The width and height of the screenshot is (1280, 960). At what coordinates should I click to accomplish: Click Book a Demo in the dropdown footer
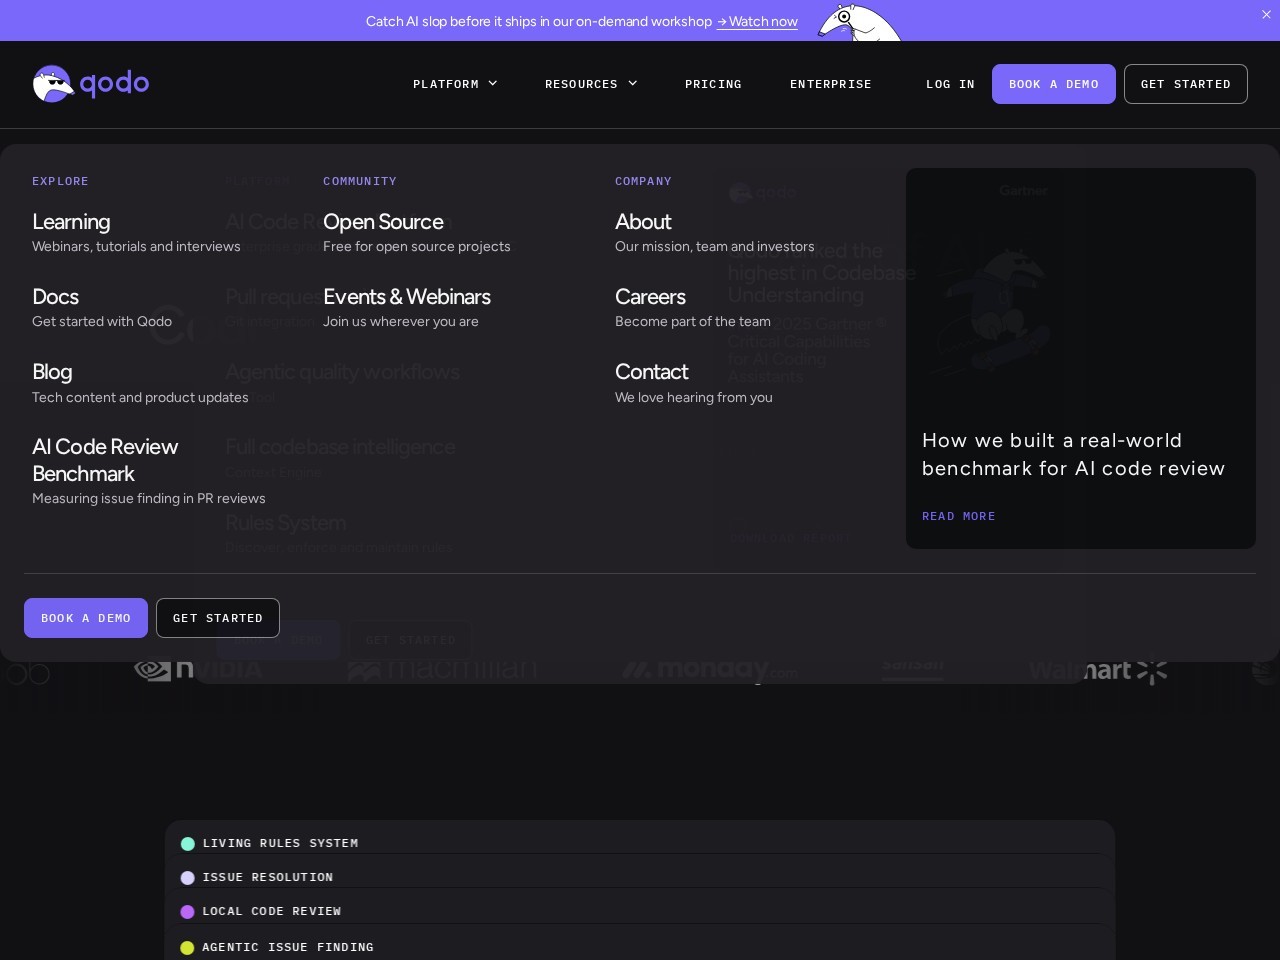[x=86, y=618]
